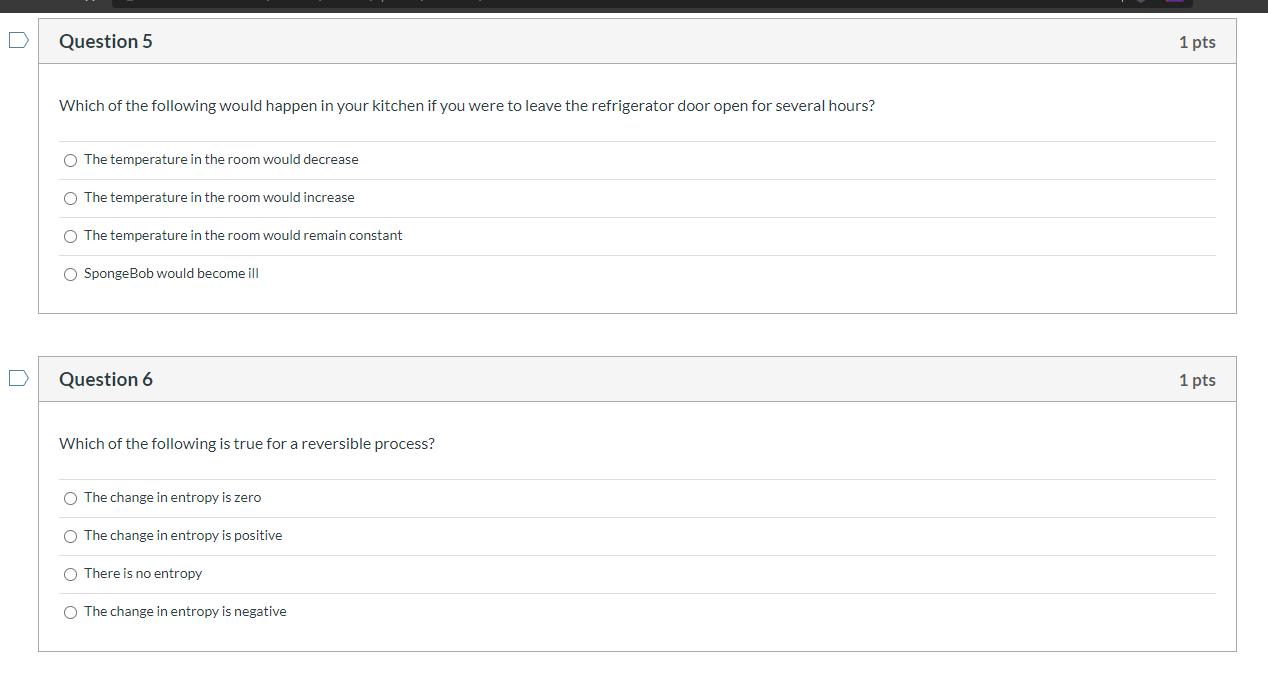The width and height of the screenshot is (1268, 678).
Task: Click the '1 pts' label on Question 5
Action: click(1197, 42)
